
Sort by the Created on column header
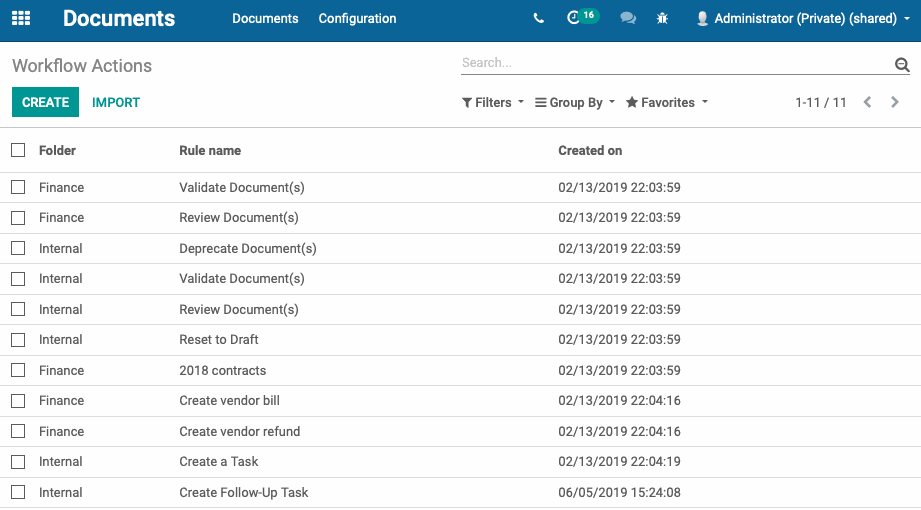coord(590,150)
